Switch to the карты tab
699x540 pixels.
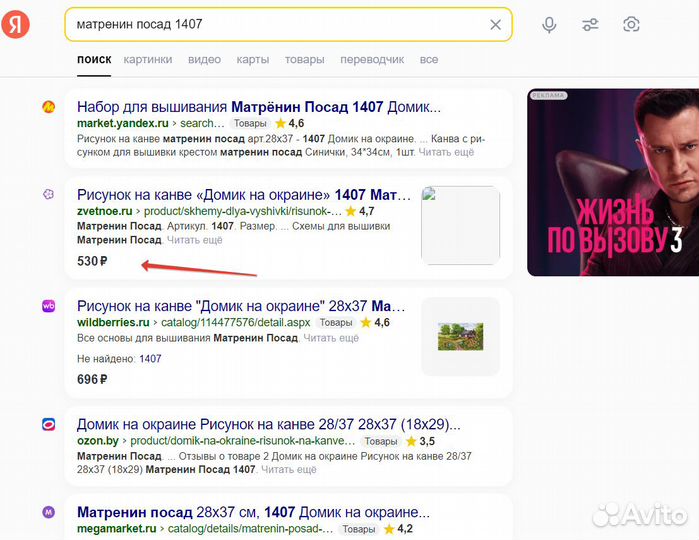click(253, 59)
